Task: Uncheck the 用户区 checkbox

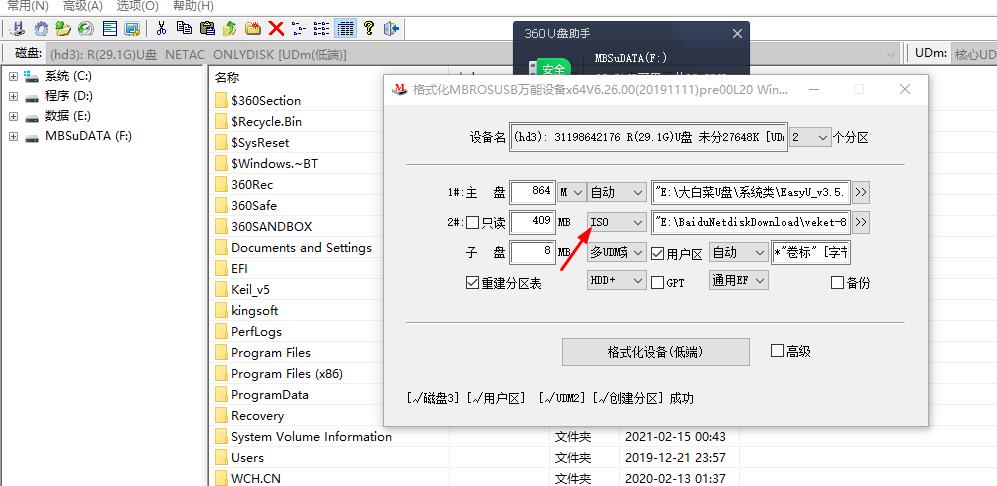Action: tap(658, 254)
